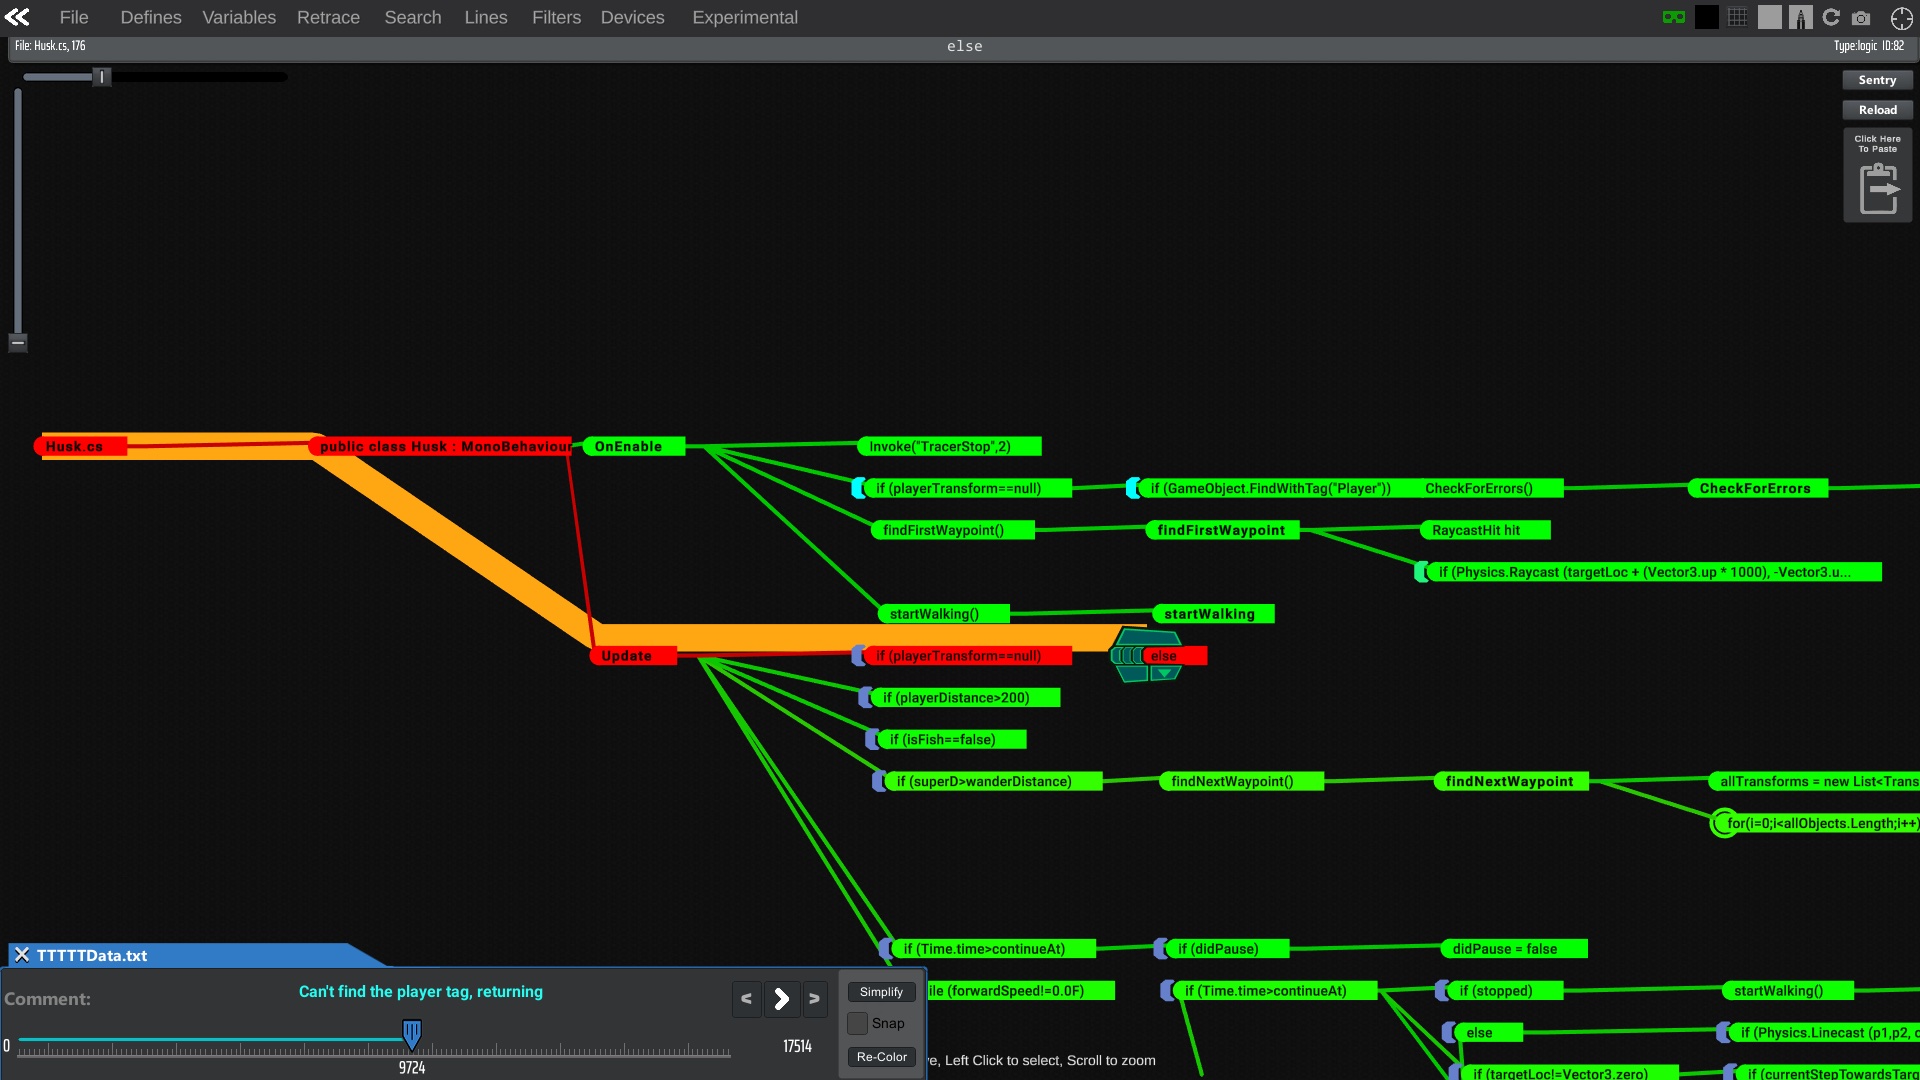Toggle the black color square in the toolbar

tap(1706, 17)
